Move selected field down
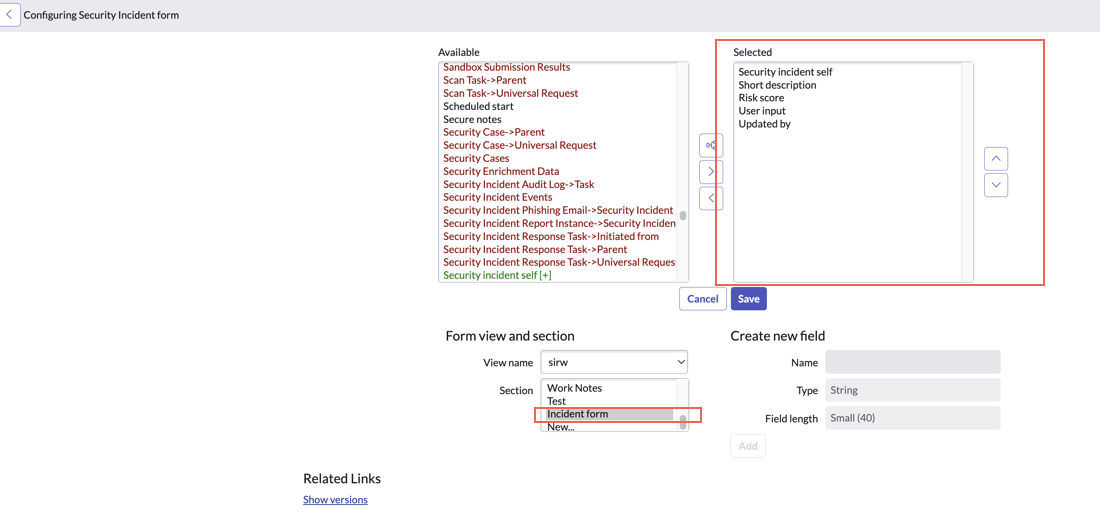Screen dimensions: 1100x529 point(996,185)
